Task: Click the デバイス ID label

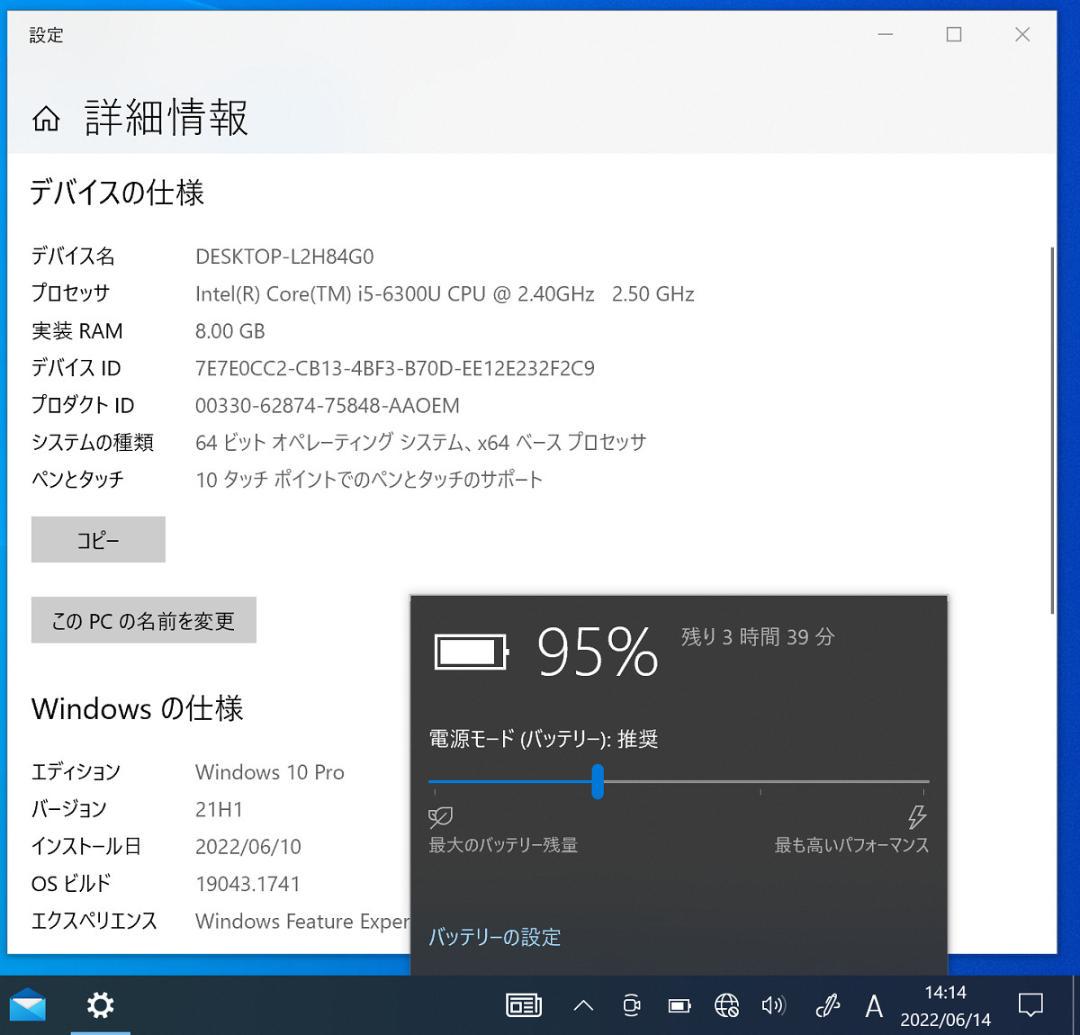Action: [76, 368]
